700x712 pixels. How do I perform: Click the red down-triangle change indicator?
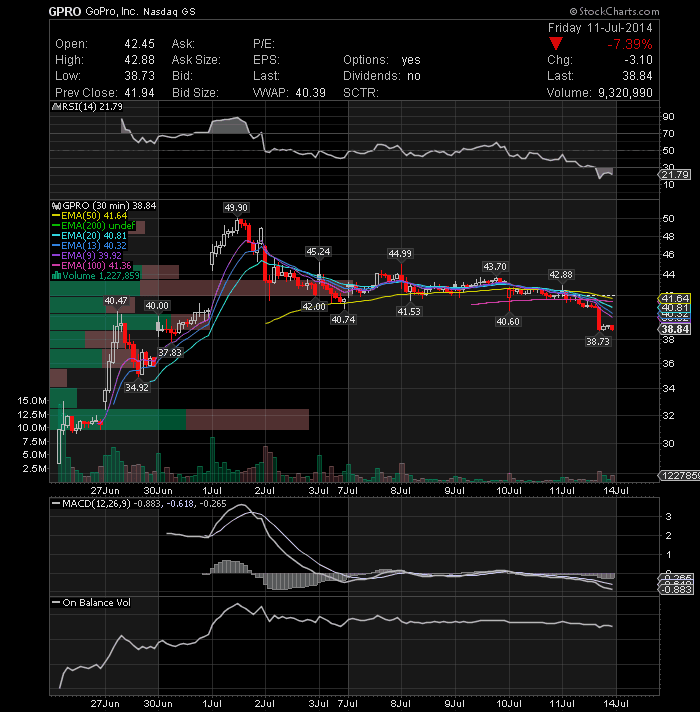point(556,44)
